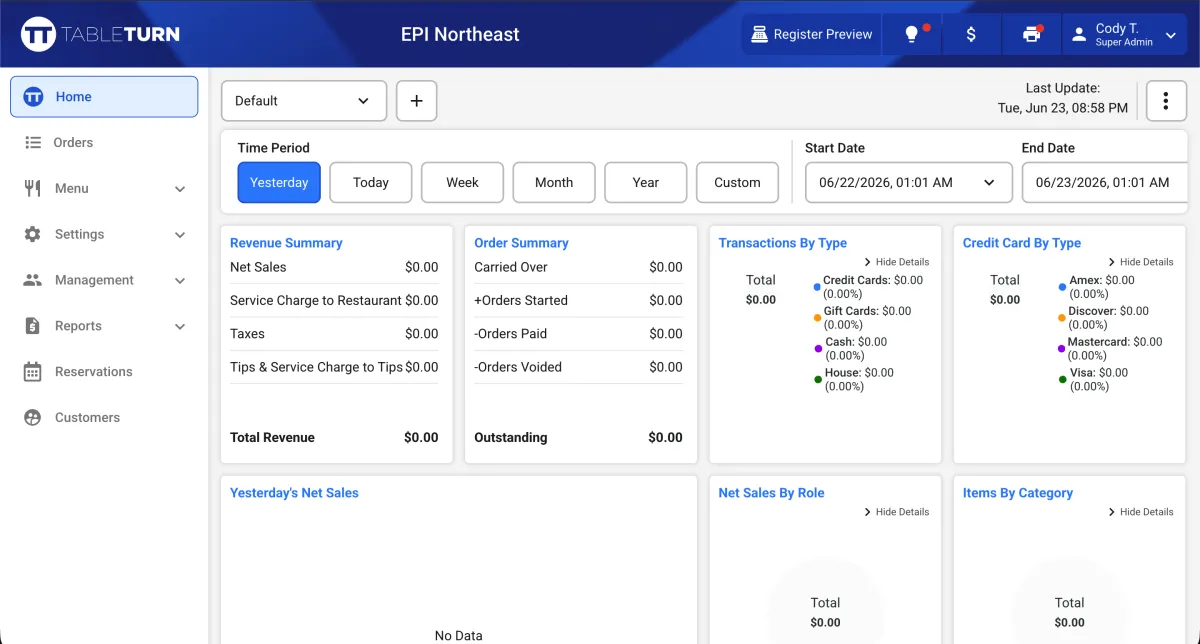Open the Customers page
Image resolution: width=1200 pixels, height=644 pixels.
pyautogui.click(x=104, y=418)
